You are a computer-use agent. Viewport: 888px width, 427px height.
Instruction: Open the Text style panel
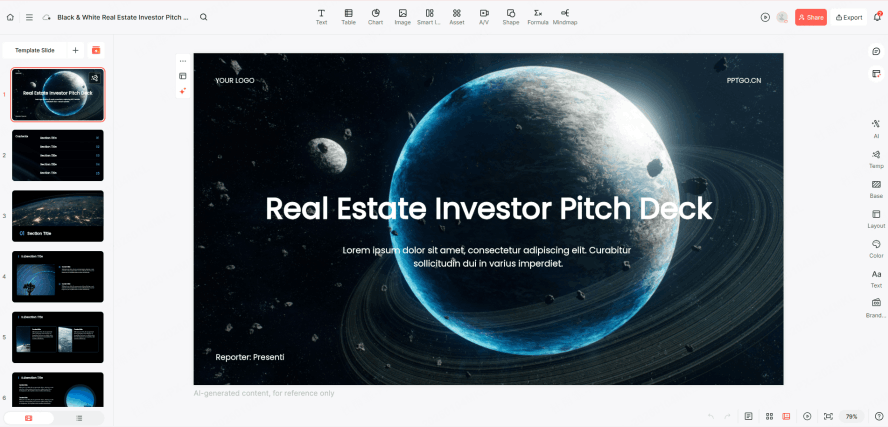pyautogui.click(x=876, y=279)
